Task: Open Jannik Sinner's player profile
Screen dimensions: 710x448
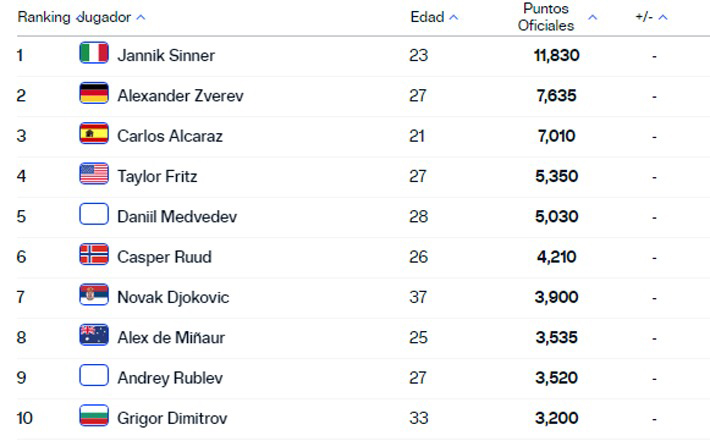Action: coord(166,55)
